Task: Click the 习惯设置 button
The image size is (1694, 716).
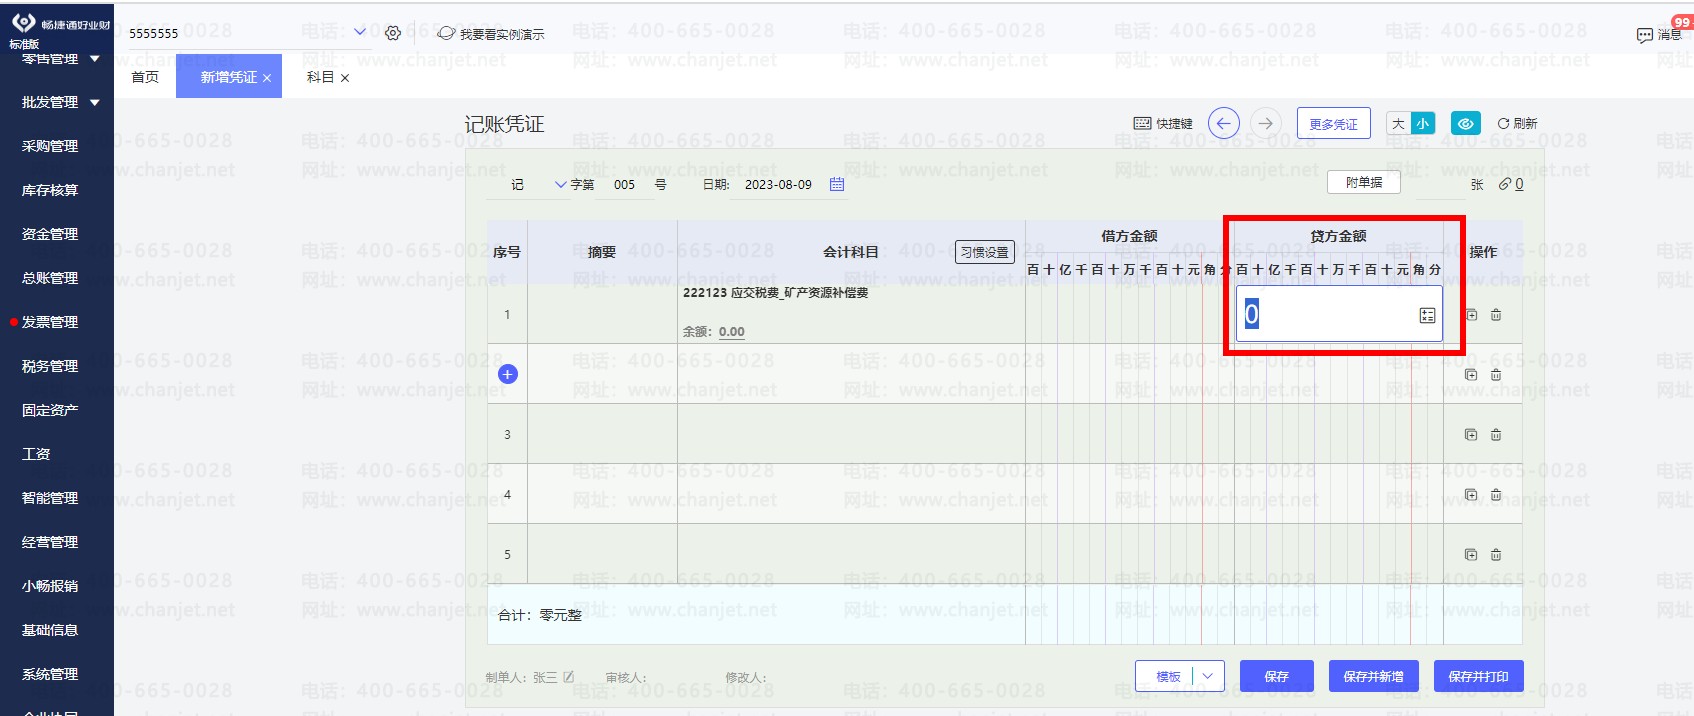Action: (985, 252)
